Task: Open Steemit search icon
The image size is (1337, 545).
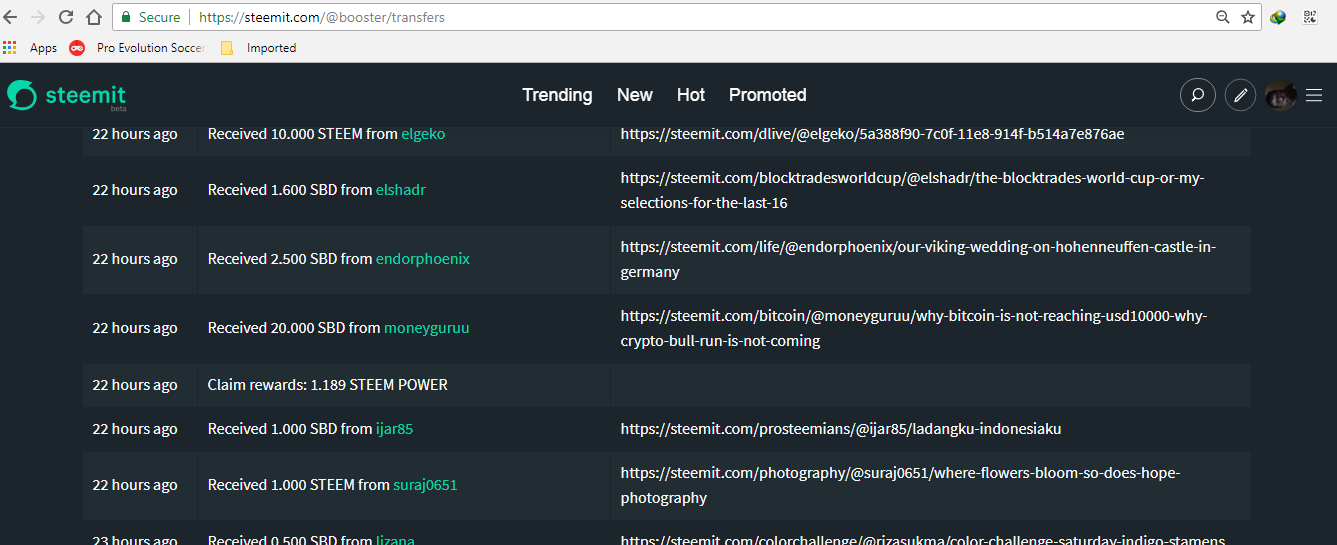Action: 1197,95
